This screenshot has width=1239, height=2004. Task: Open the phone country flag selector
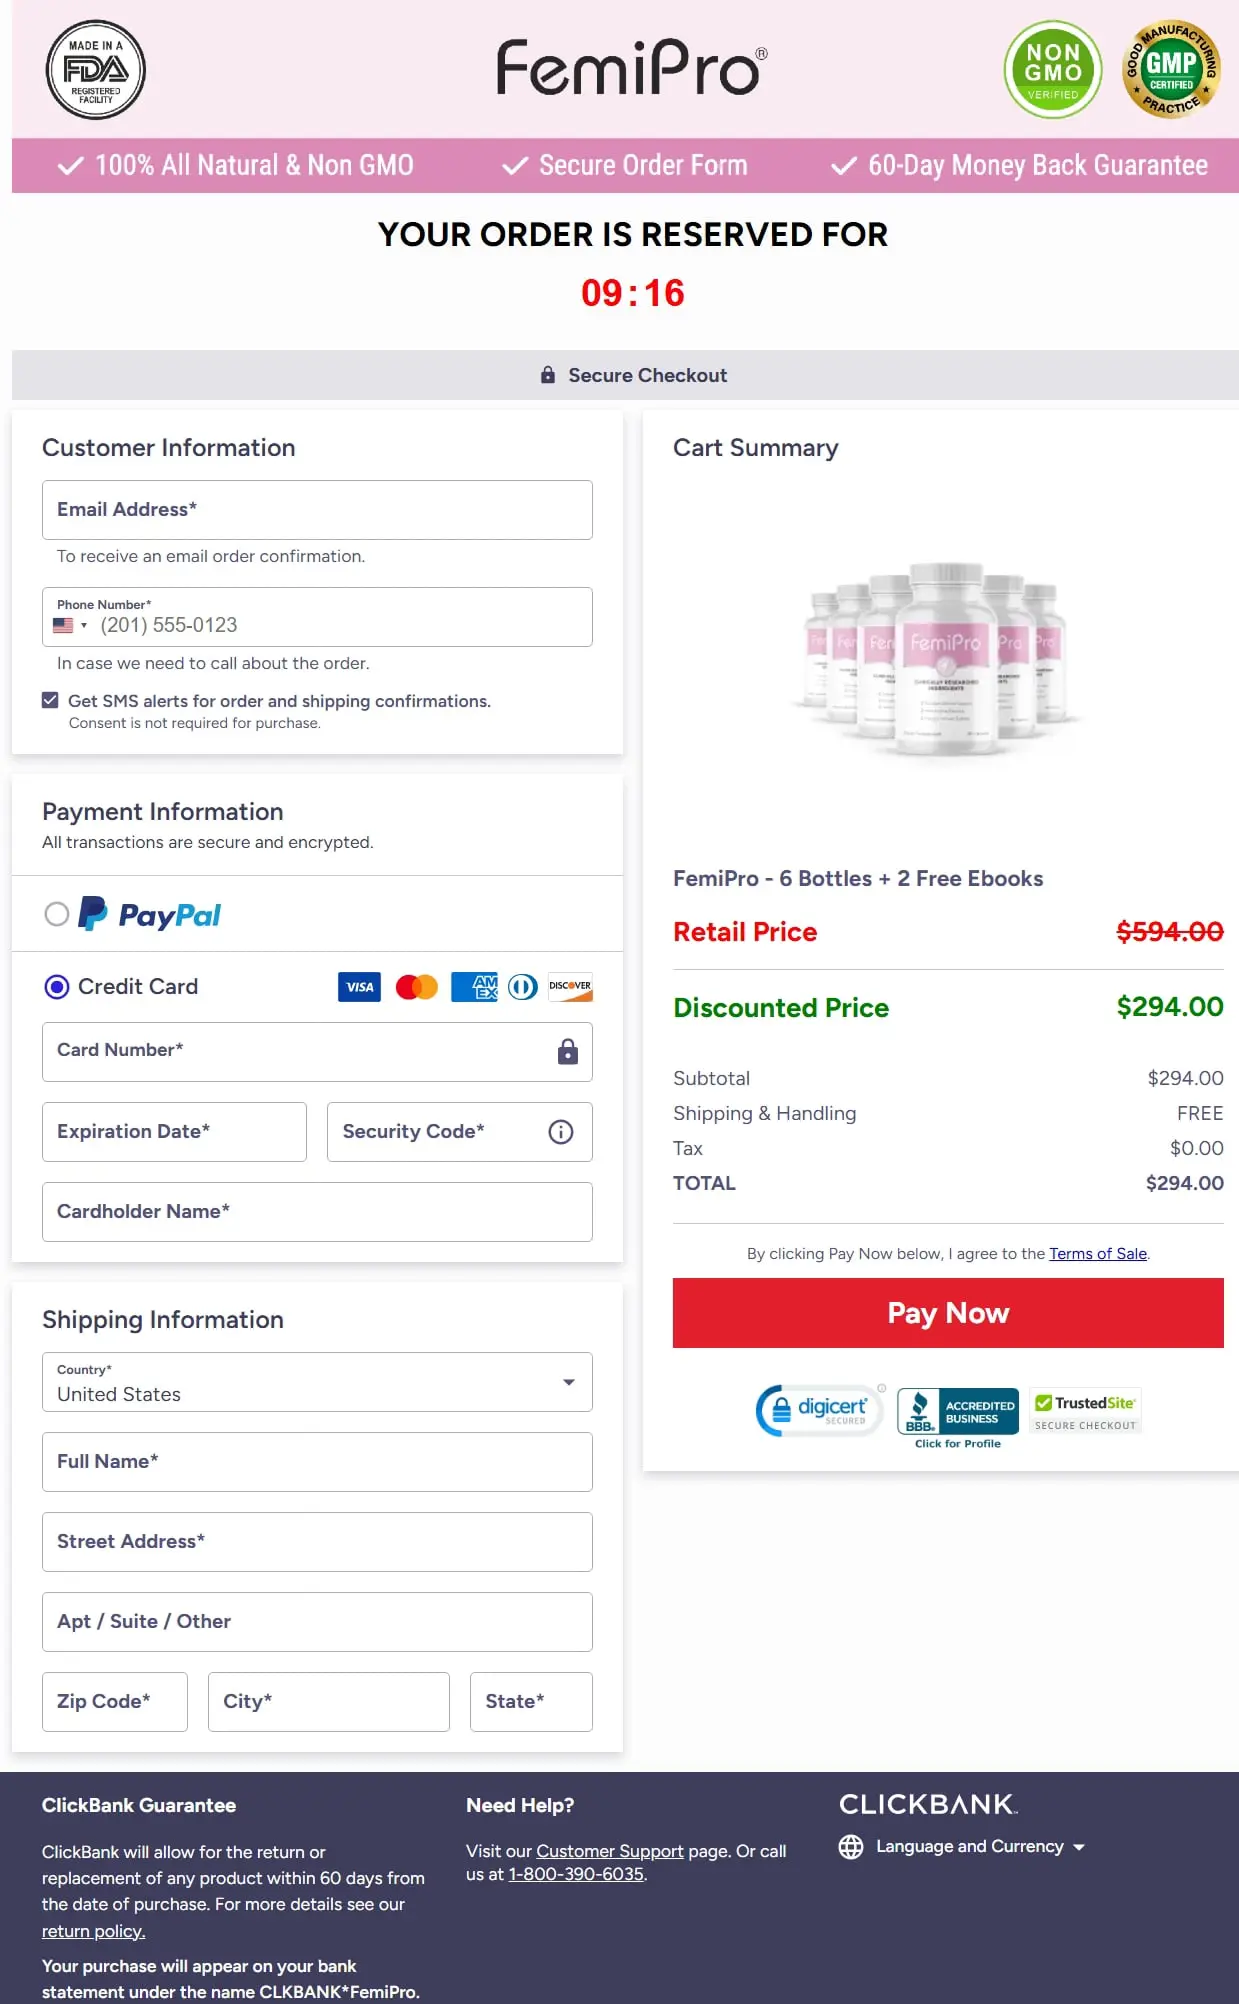point(71,624)
